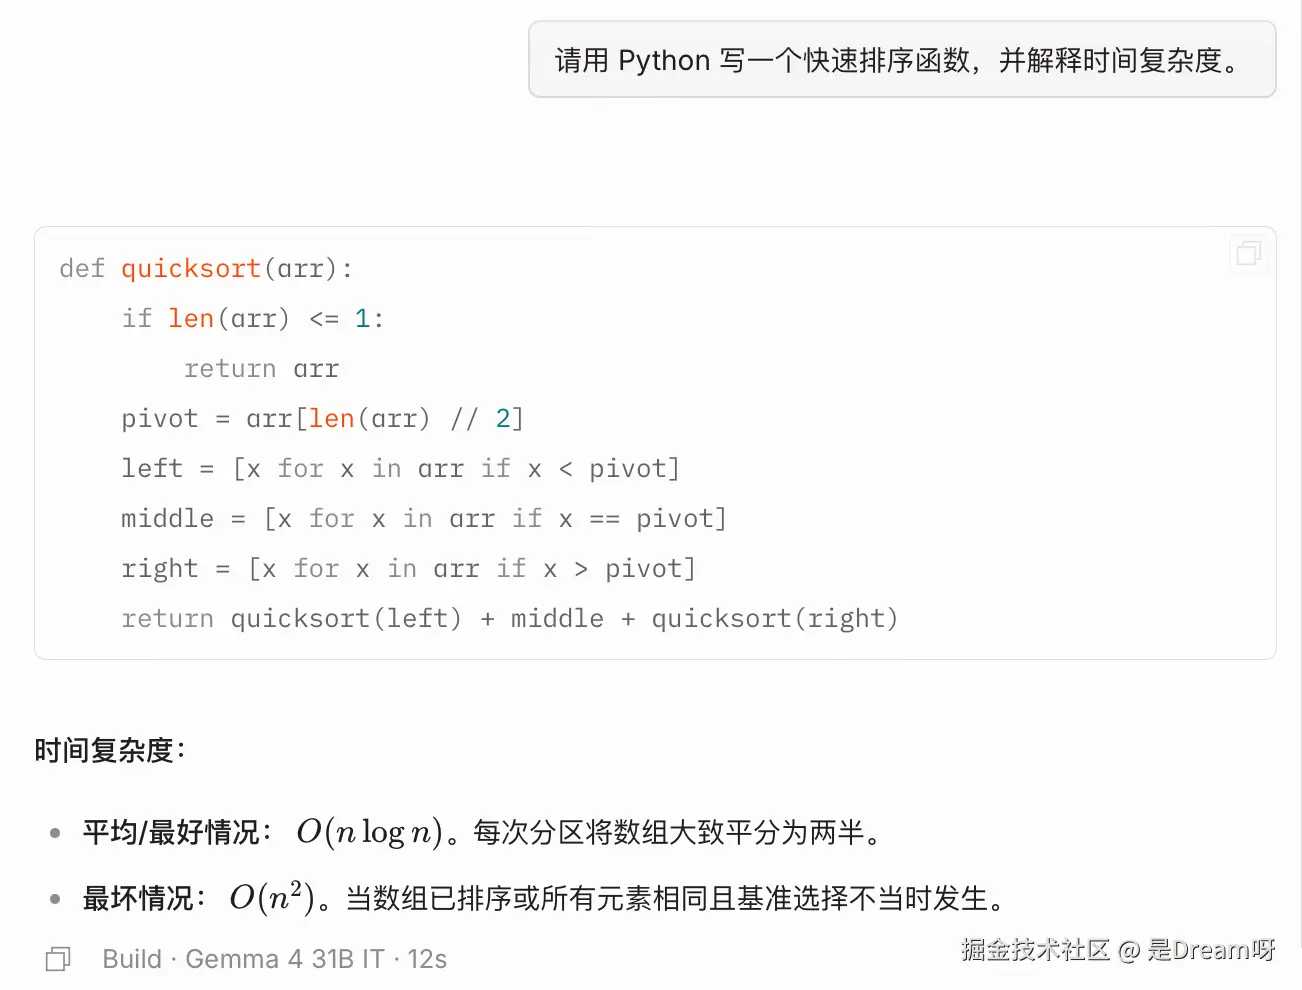This screenshot has width=1302, height=990.
Task: Click the orange 'quicksort' function name
Action: tap(191, 269)
